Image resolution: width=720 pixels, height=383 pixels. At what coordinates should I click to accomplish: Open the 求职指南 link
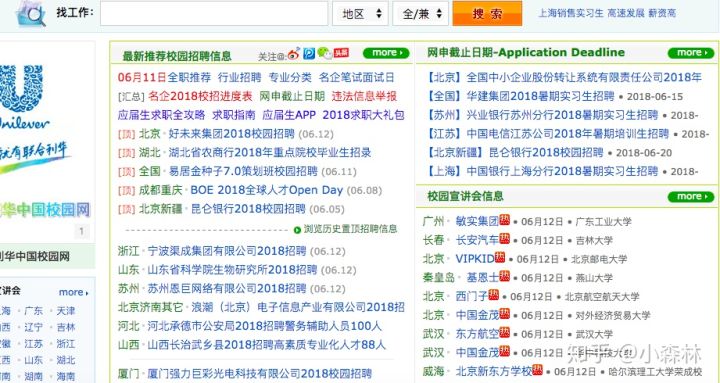tap(234, 115)
